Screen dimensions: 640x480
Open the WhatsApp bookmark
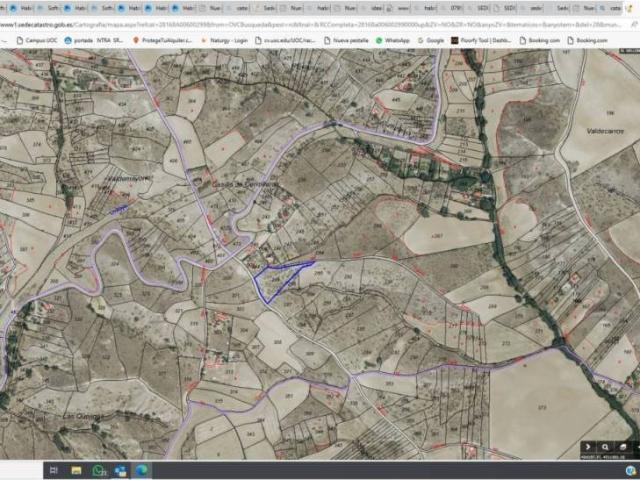coord(392,40)
